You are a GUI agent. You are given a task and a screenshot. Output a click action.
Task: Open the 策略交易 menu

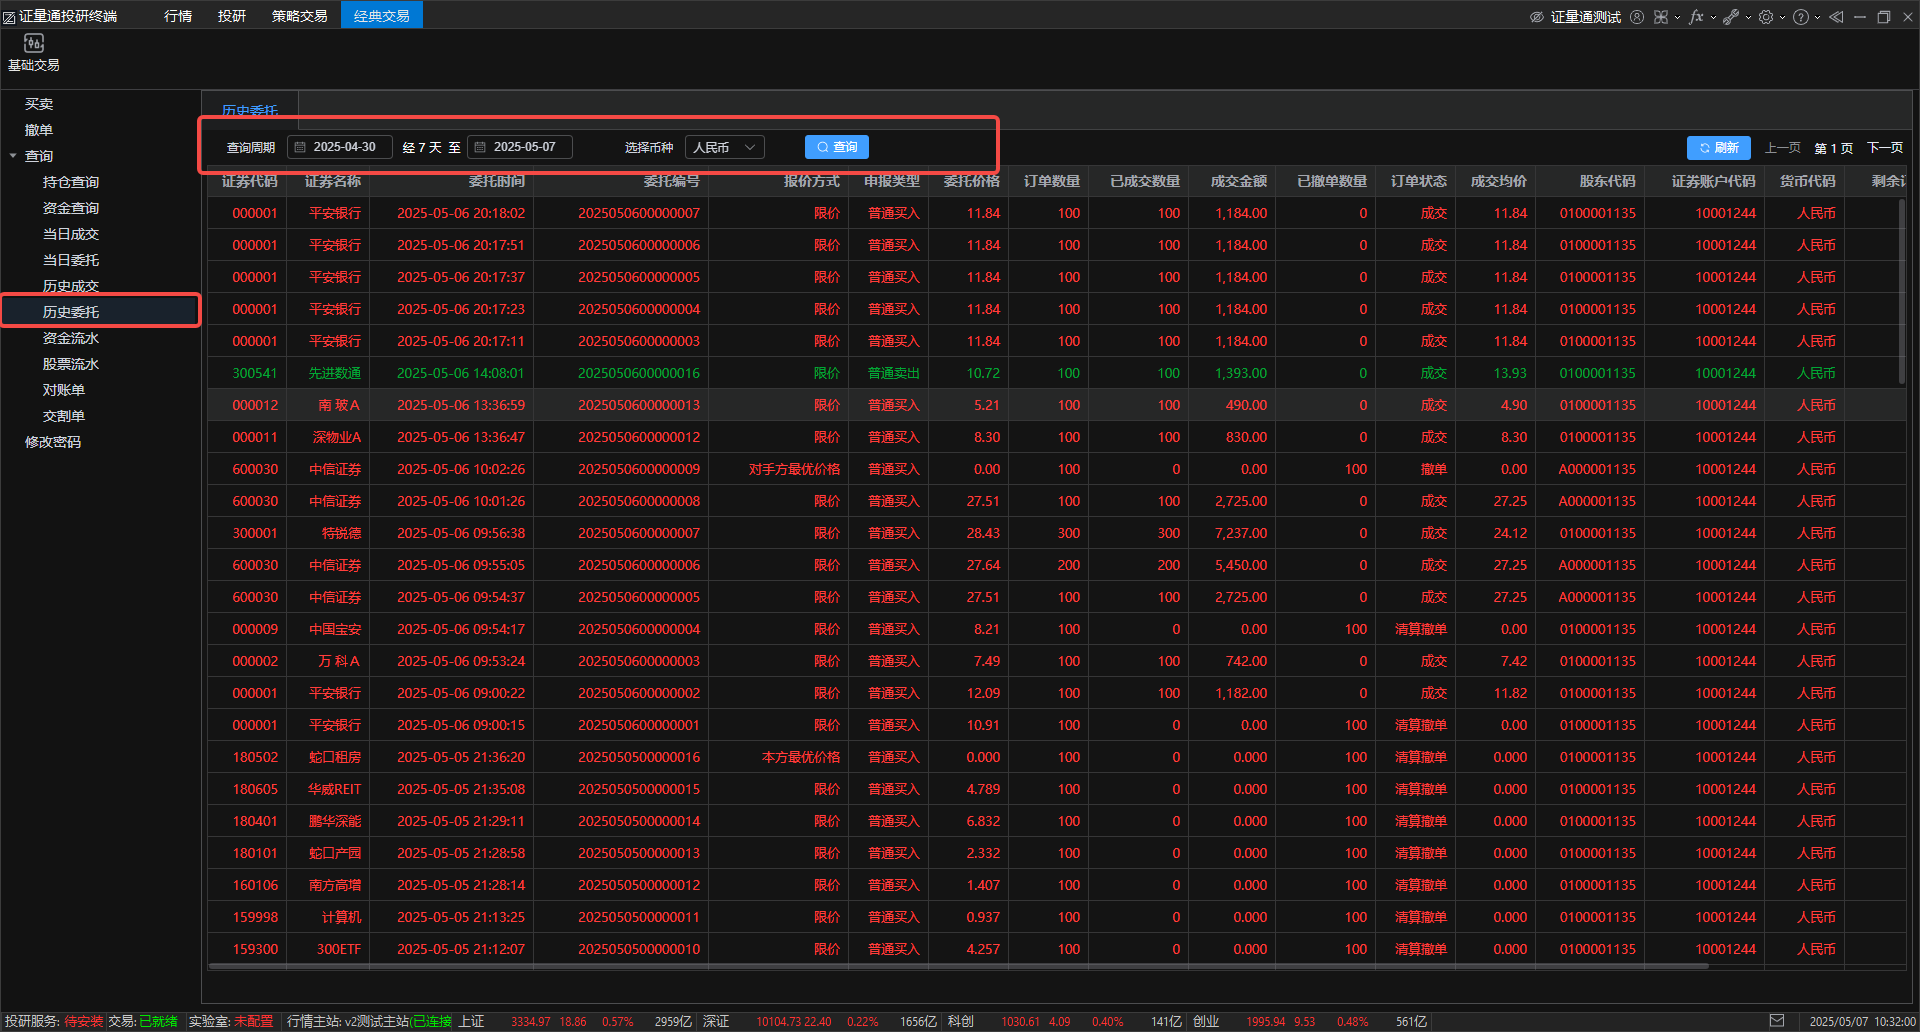[x=300, y=16]
